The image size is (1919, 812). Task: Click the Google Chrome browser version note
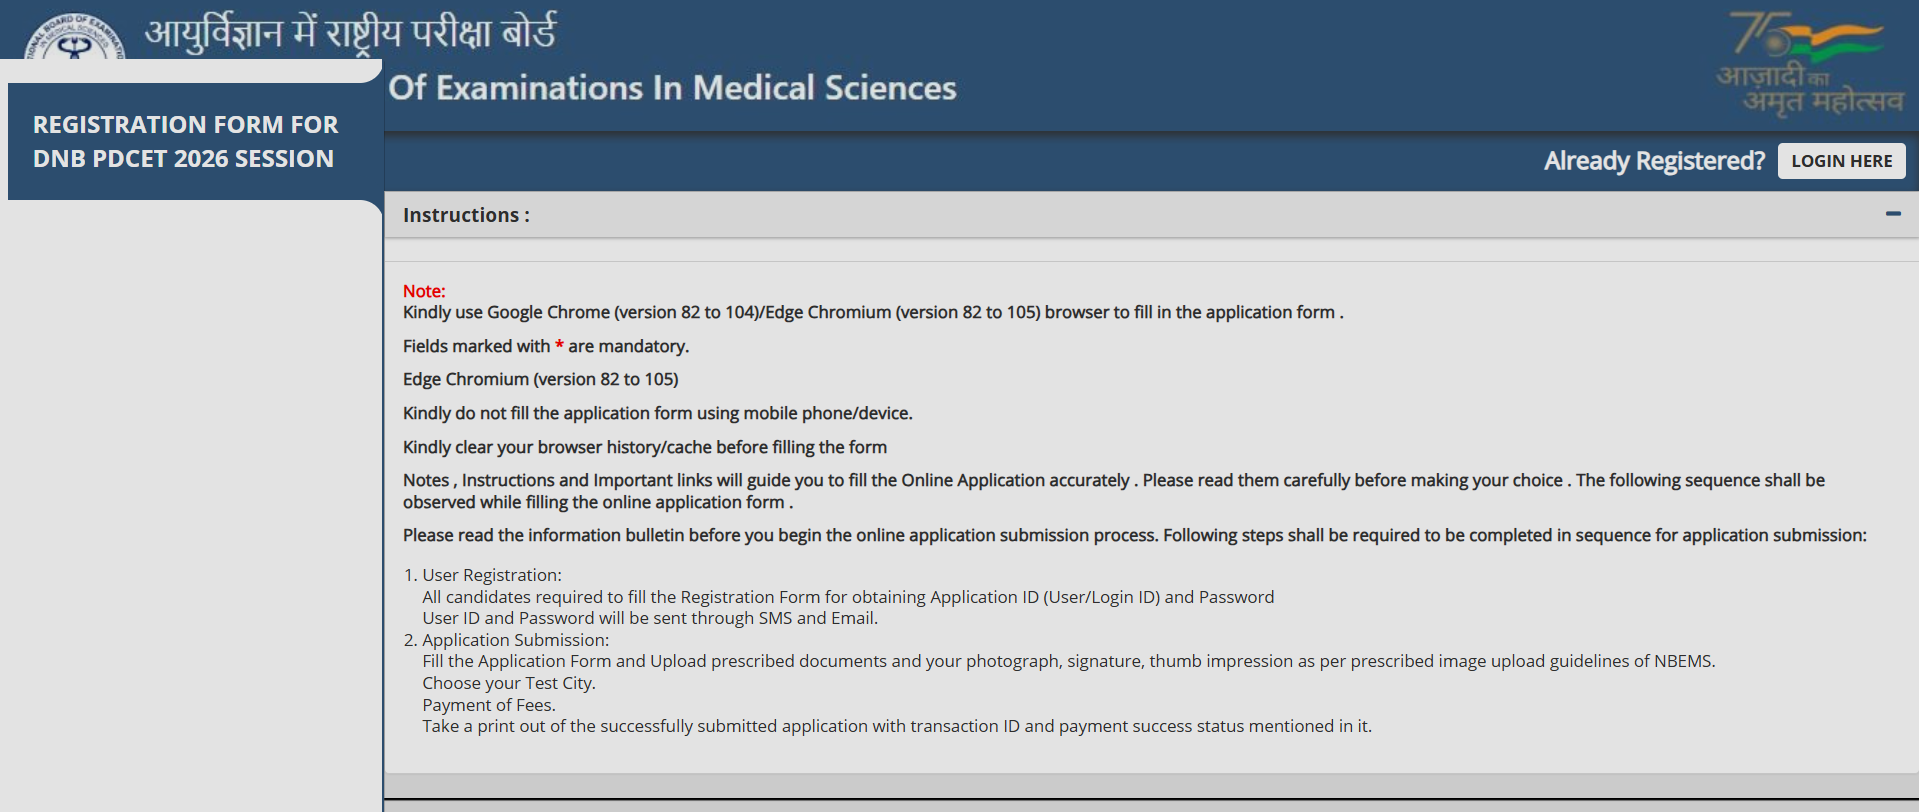click(x=872, y=312)
